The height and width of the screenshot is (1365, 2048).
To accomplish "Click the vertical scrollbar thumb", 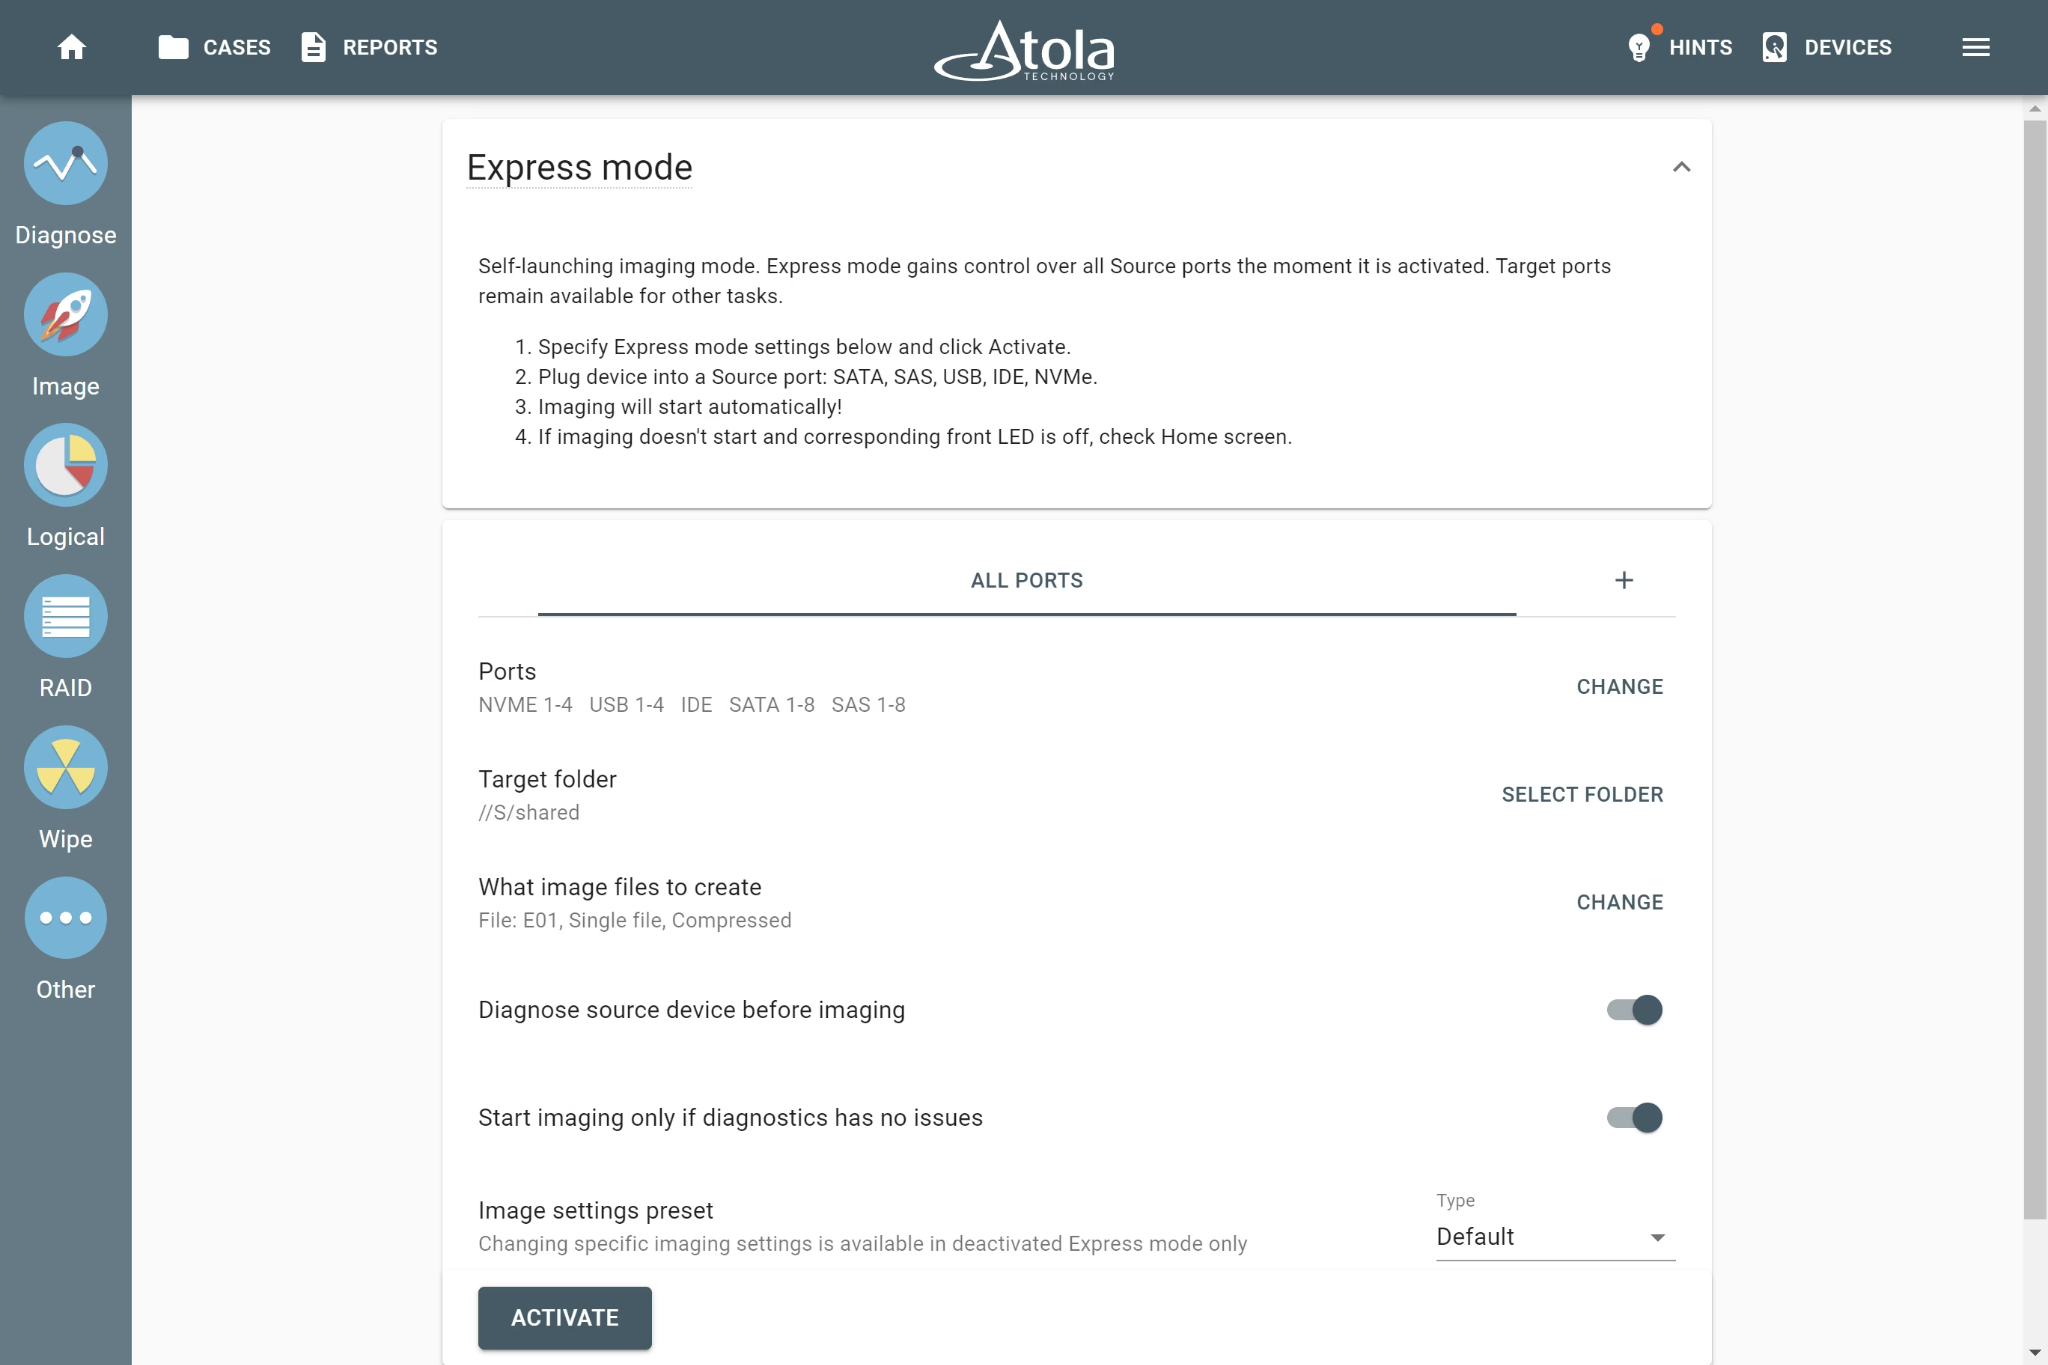I will point(2035,670).
